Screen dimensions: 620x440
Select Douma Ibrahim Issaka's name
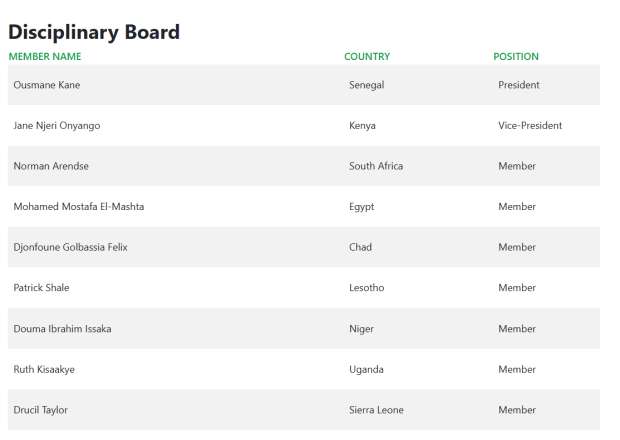(62, 329)
